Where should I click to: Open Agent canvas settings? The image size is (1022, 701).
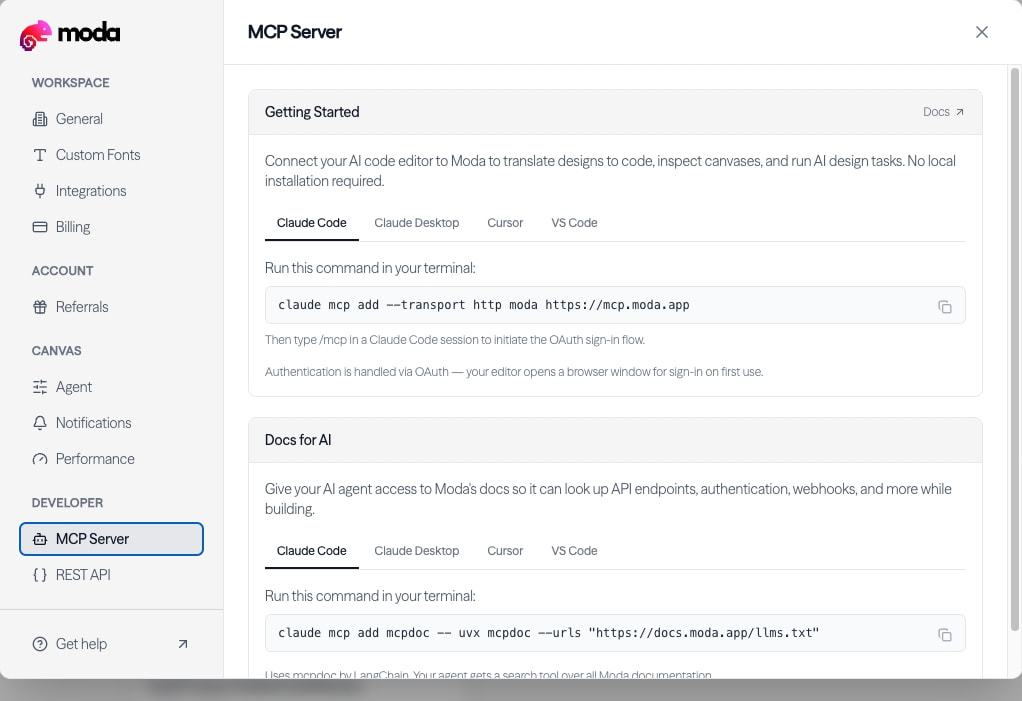pyautogui.click(x=111, y=387)
